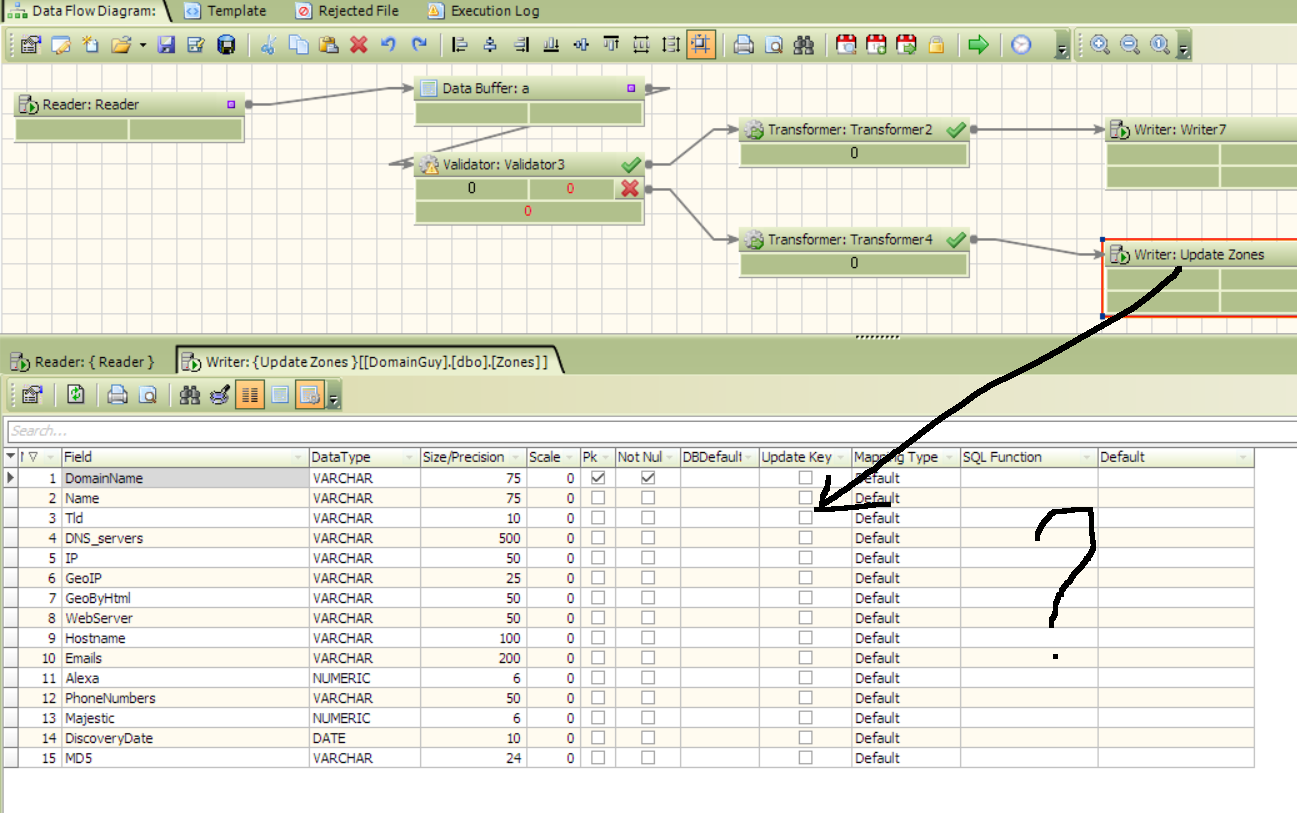Open the Rejected File tab

pos(348,11)
